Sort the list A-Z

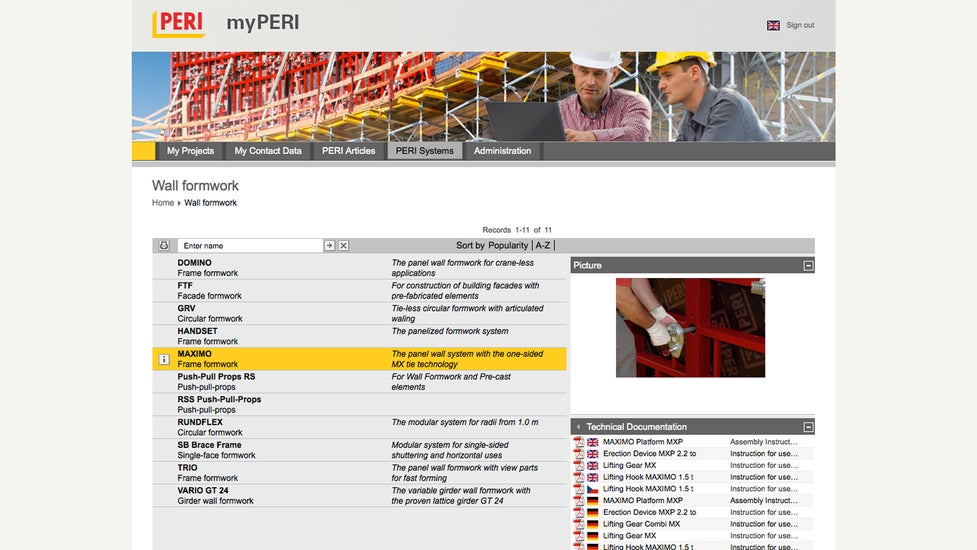click(543, 246)
